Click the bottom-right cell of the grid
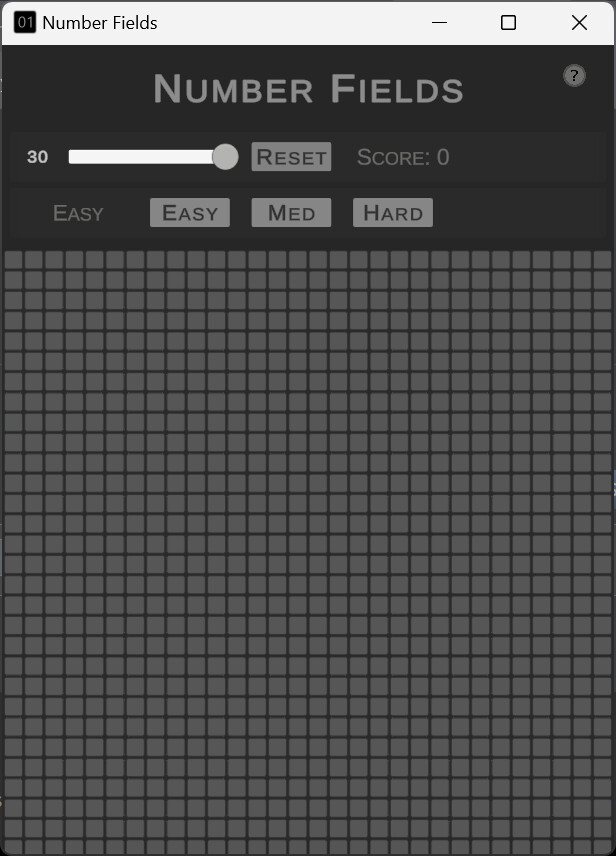This screenshot has height=856, width=616. [603, 845]
